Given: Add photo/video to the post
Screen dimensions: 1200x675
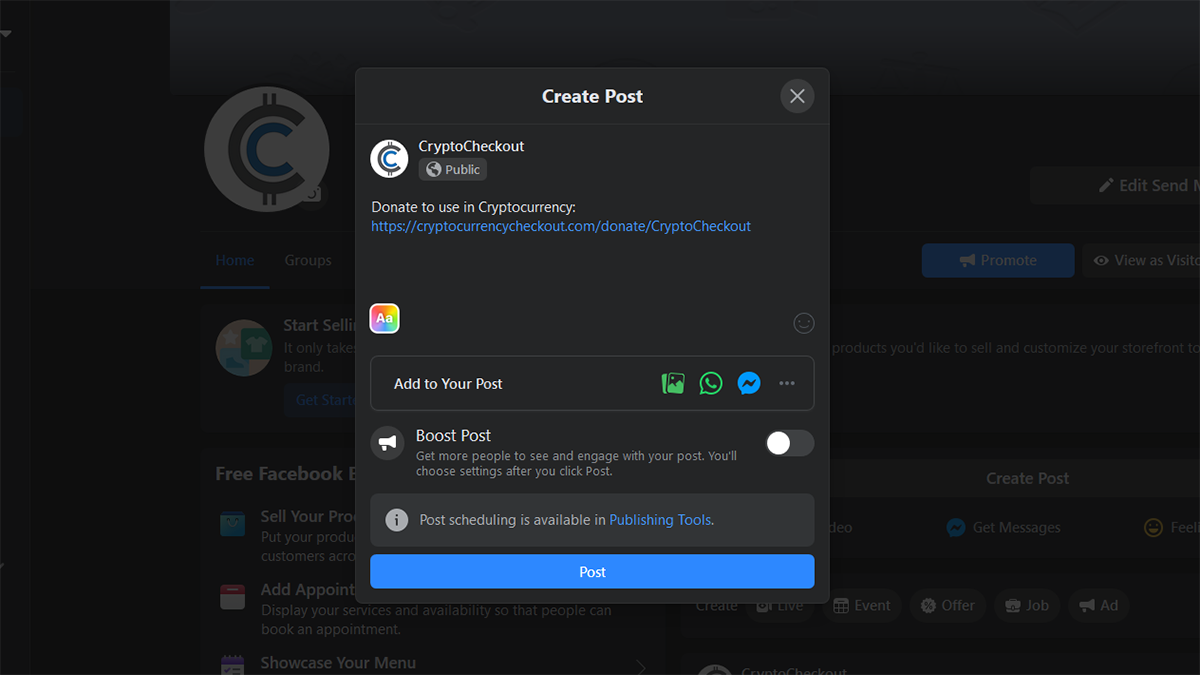Looking at the screenshot, I should 673,383.
